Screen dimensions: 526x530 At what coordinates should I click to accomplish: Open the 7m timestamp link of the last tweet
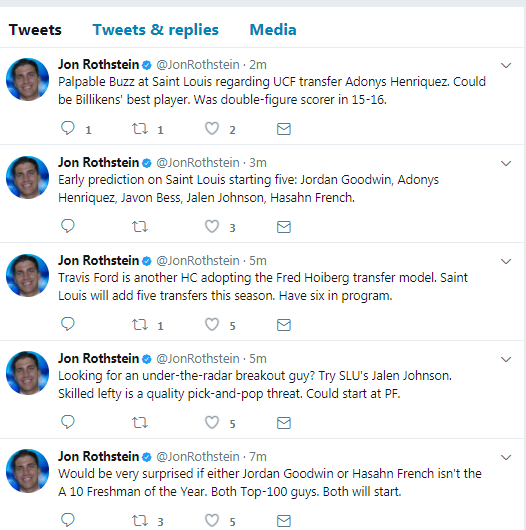258,457
